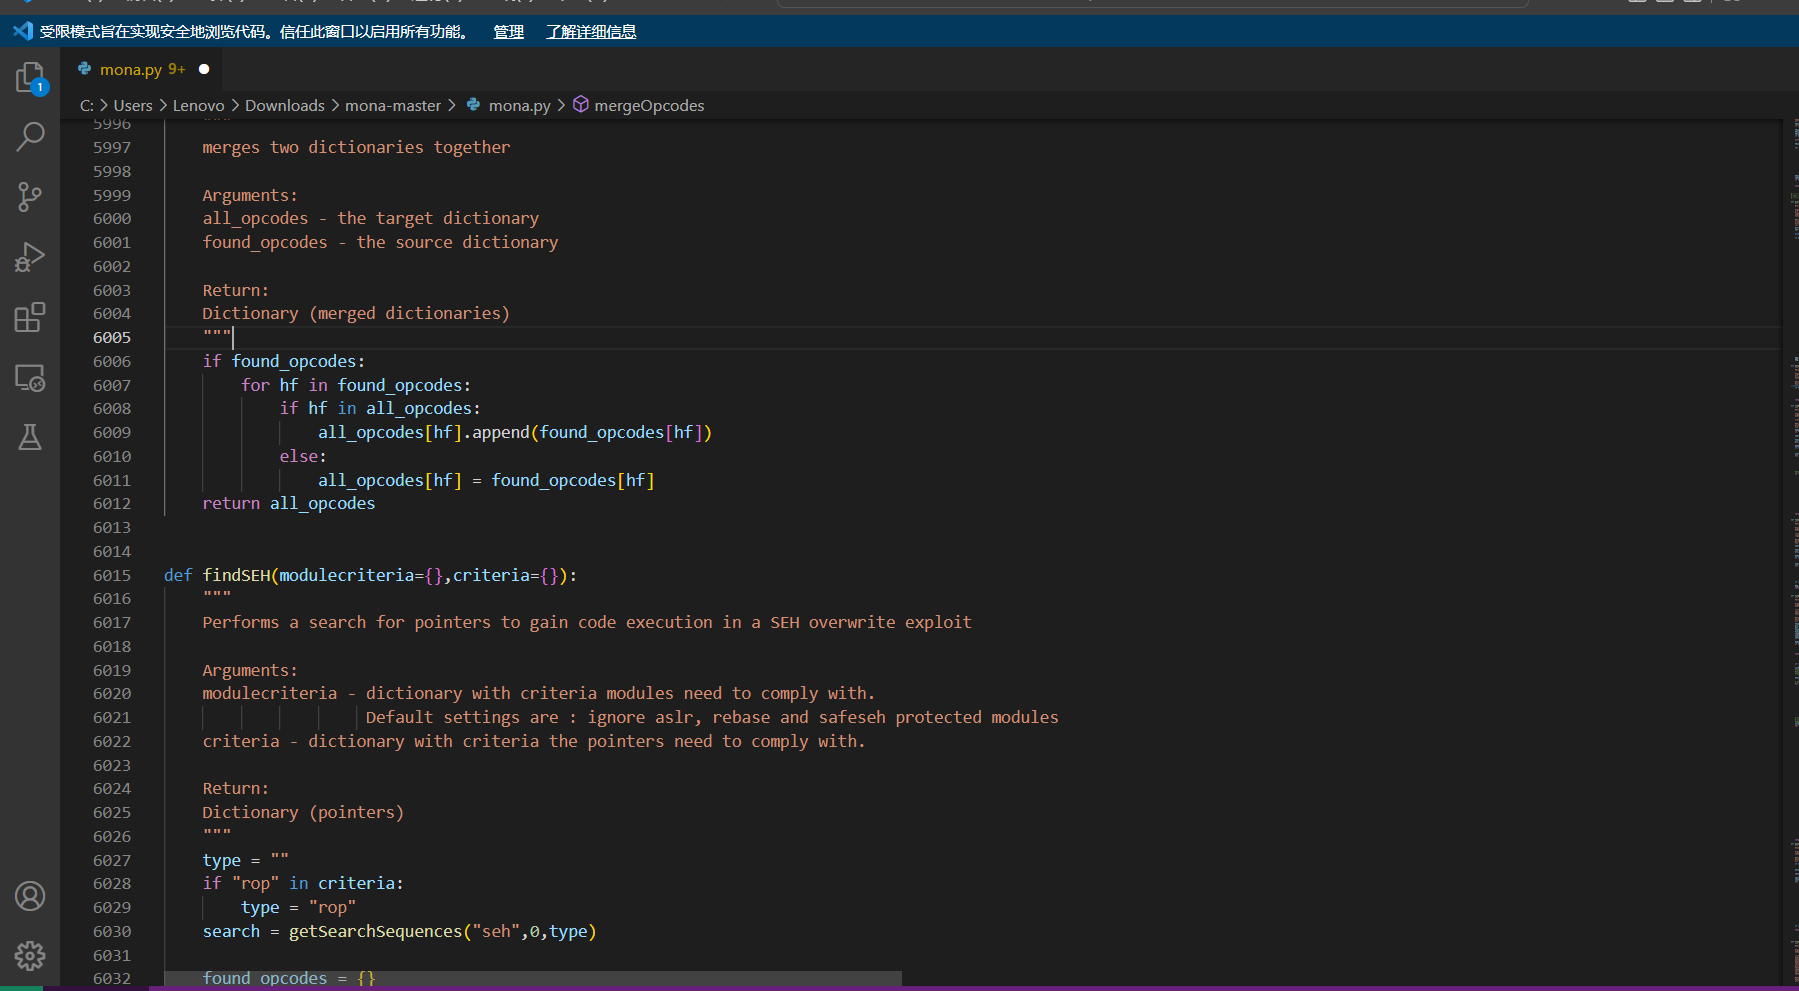
Task: Open the Source Control view
Action: [30, 197]
